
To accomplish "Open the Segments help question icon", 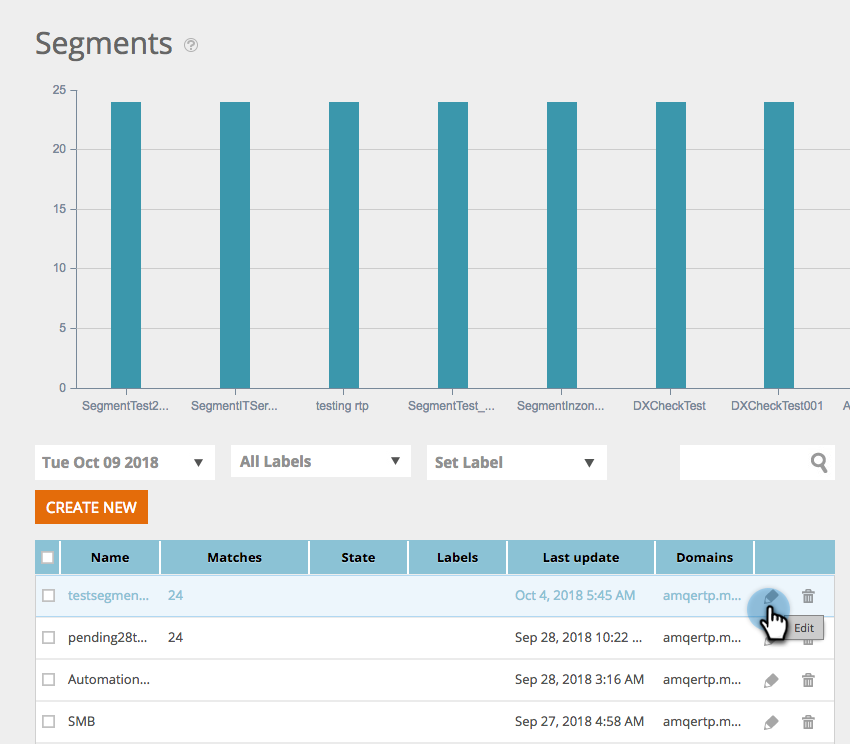I will [x=191, y=45].
